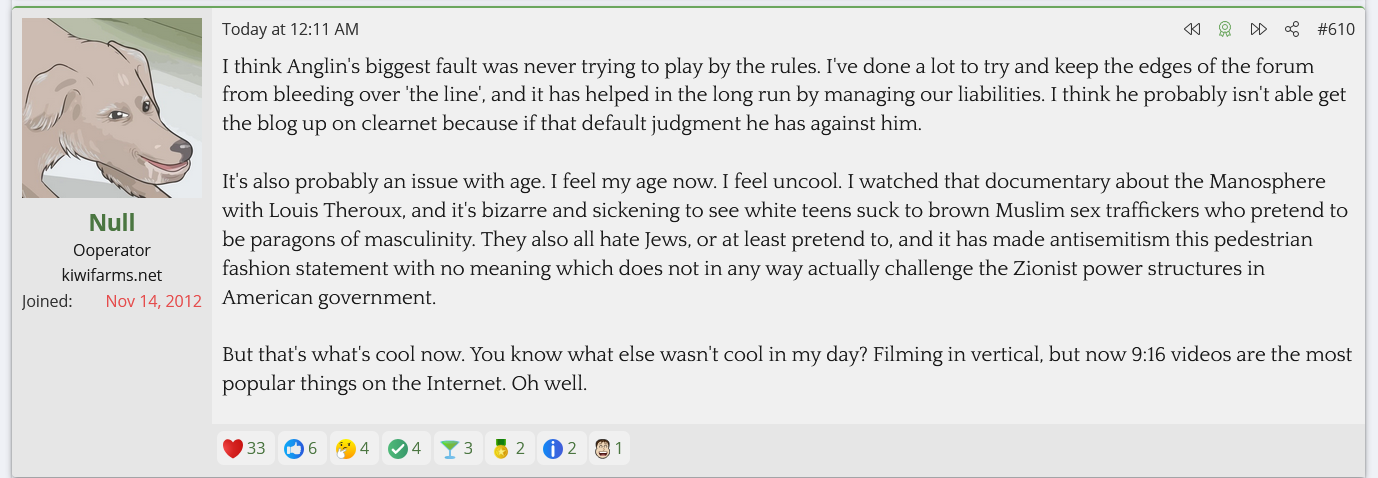Screen dimensions: 1378x478
Task: Jump to previous post with rewind arrows
Action: click(x=1191, y=30)
